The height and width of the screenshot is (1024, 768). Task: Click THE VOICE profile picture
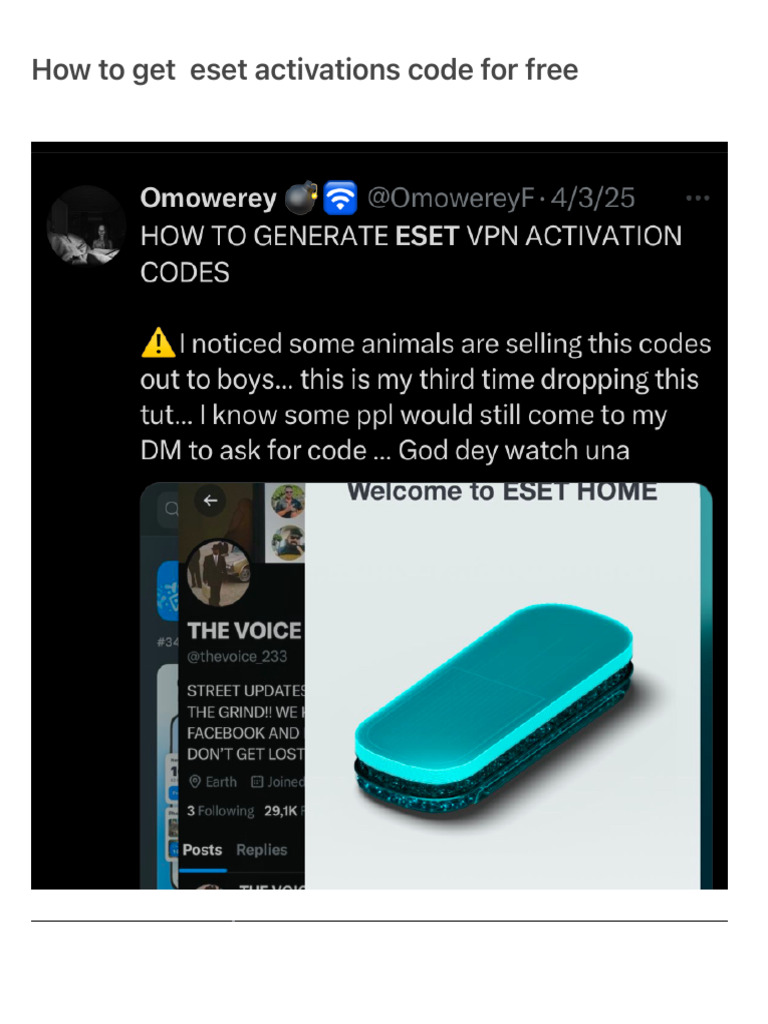pos(219,573)
